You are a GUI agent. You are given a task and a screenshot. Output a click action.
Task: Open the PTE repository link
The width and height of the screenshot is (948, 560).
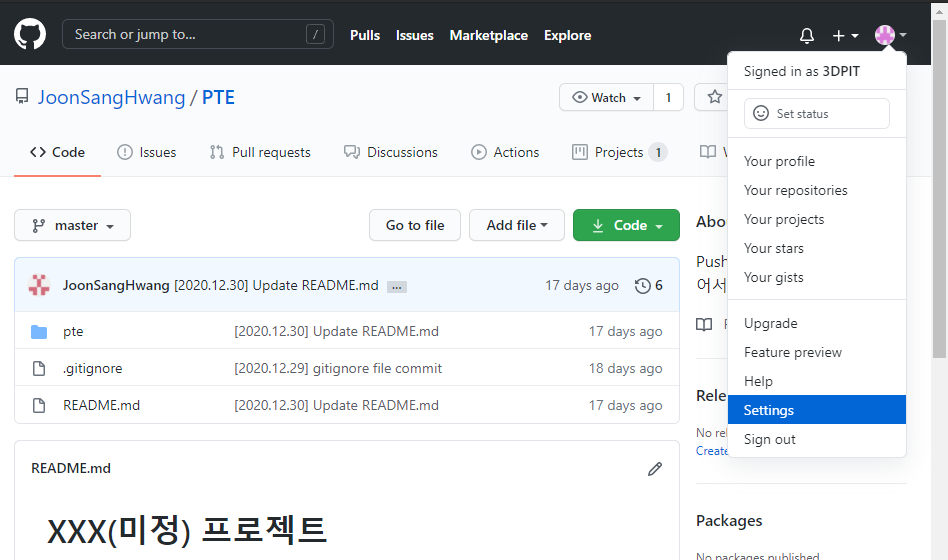pyautogui.click(x=218, y=97)
